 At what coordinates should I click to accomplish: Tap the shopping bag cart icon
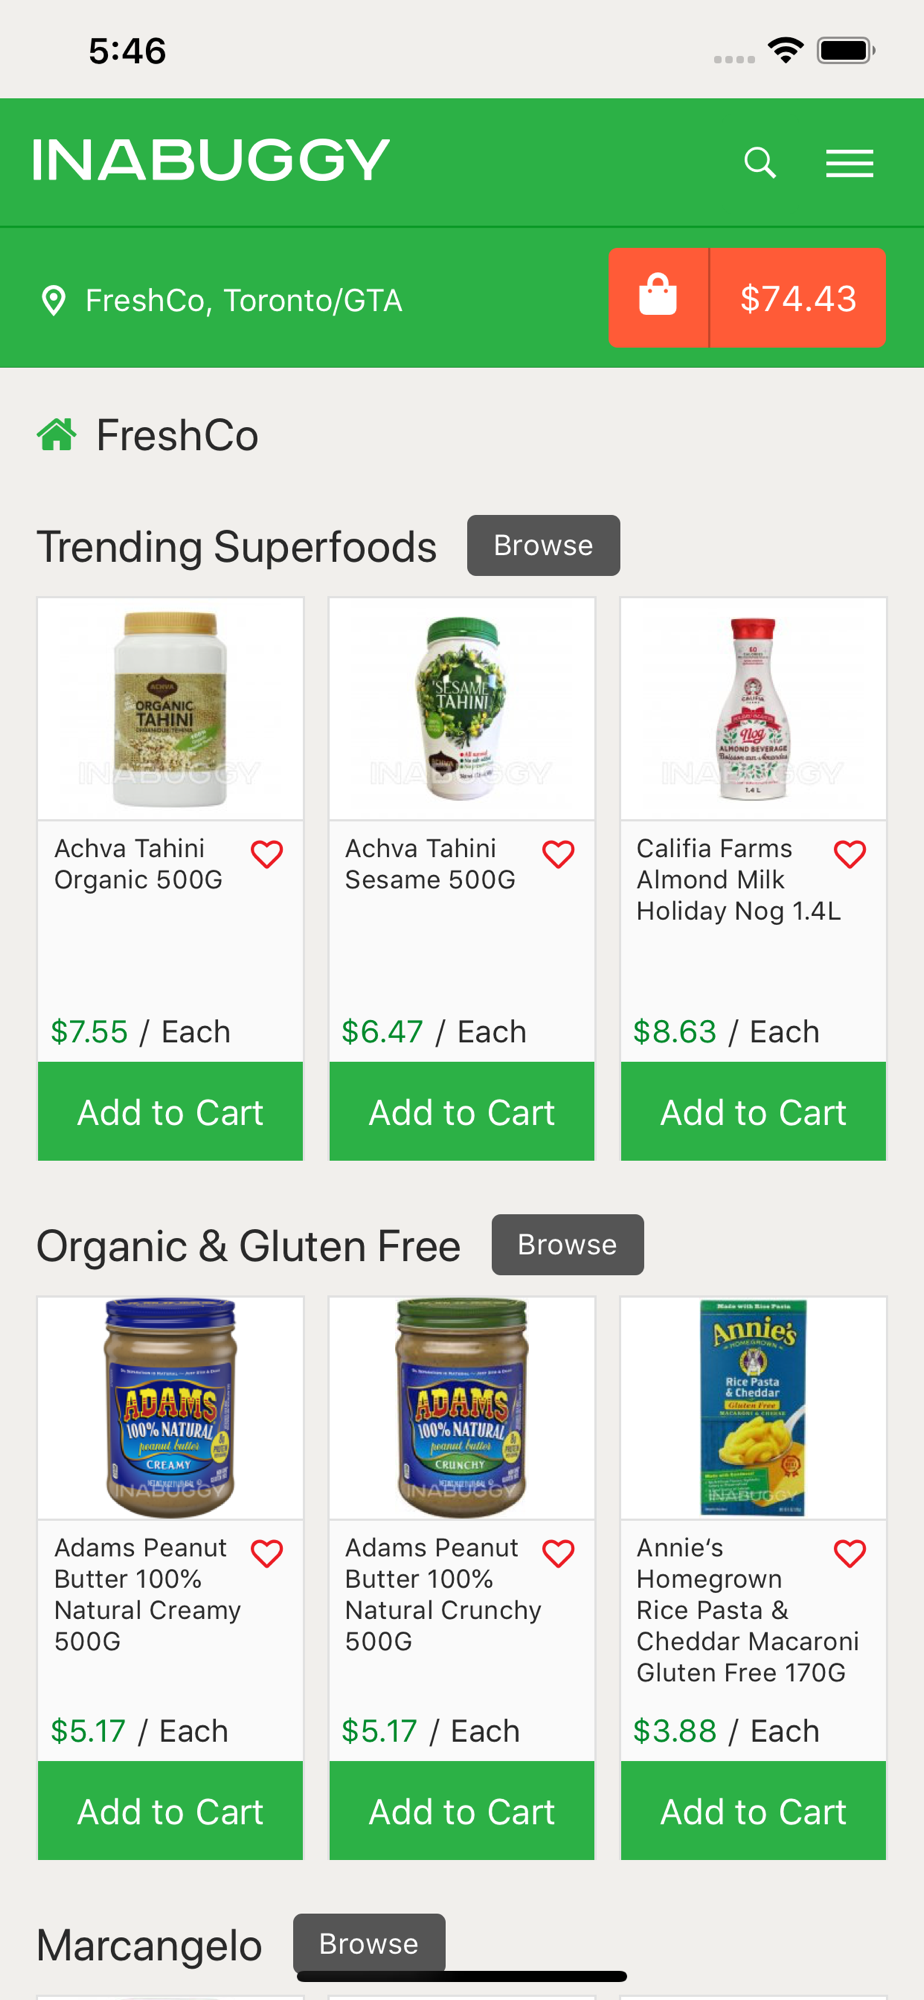click(658, 297)
